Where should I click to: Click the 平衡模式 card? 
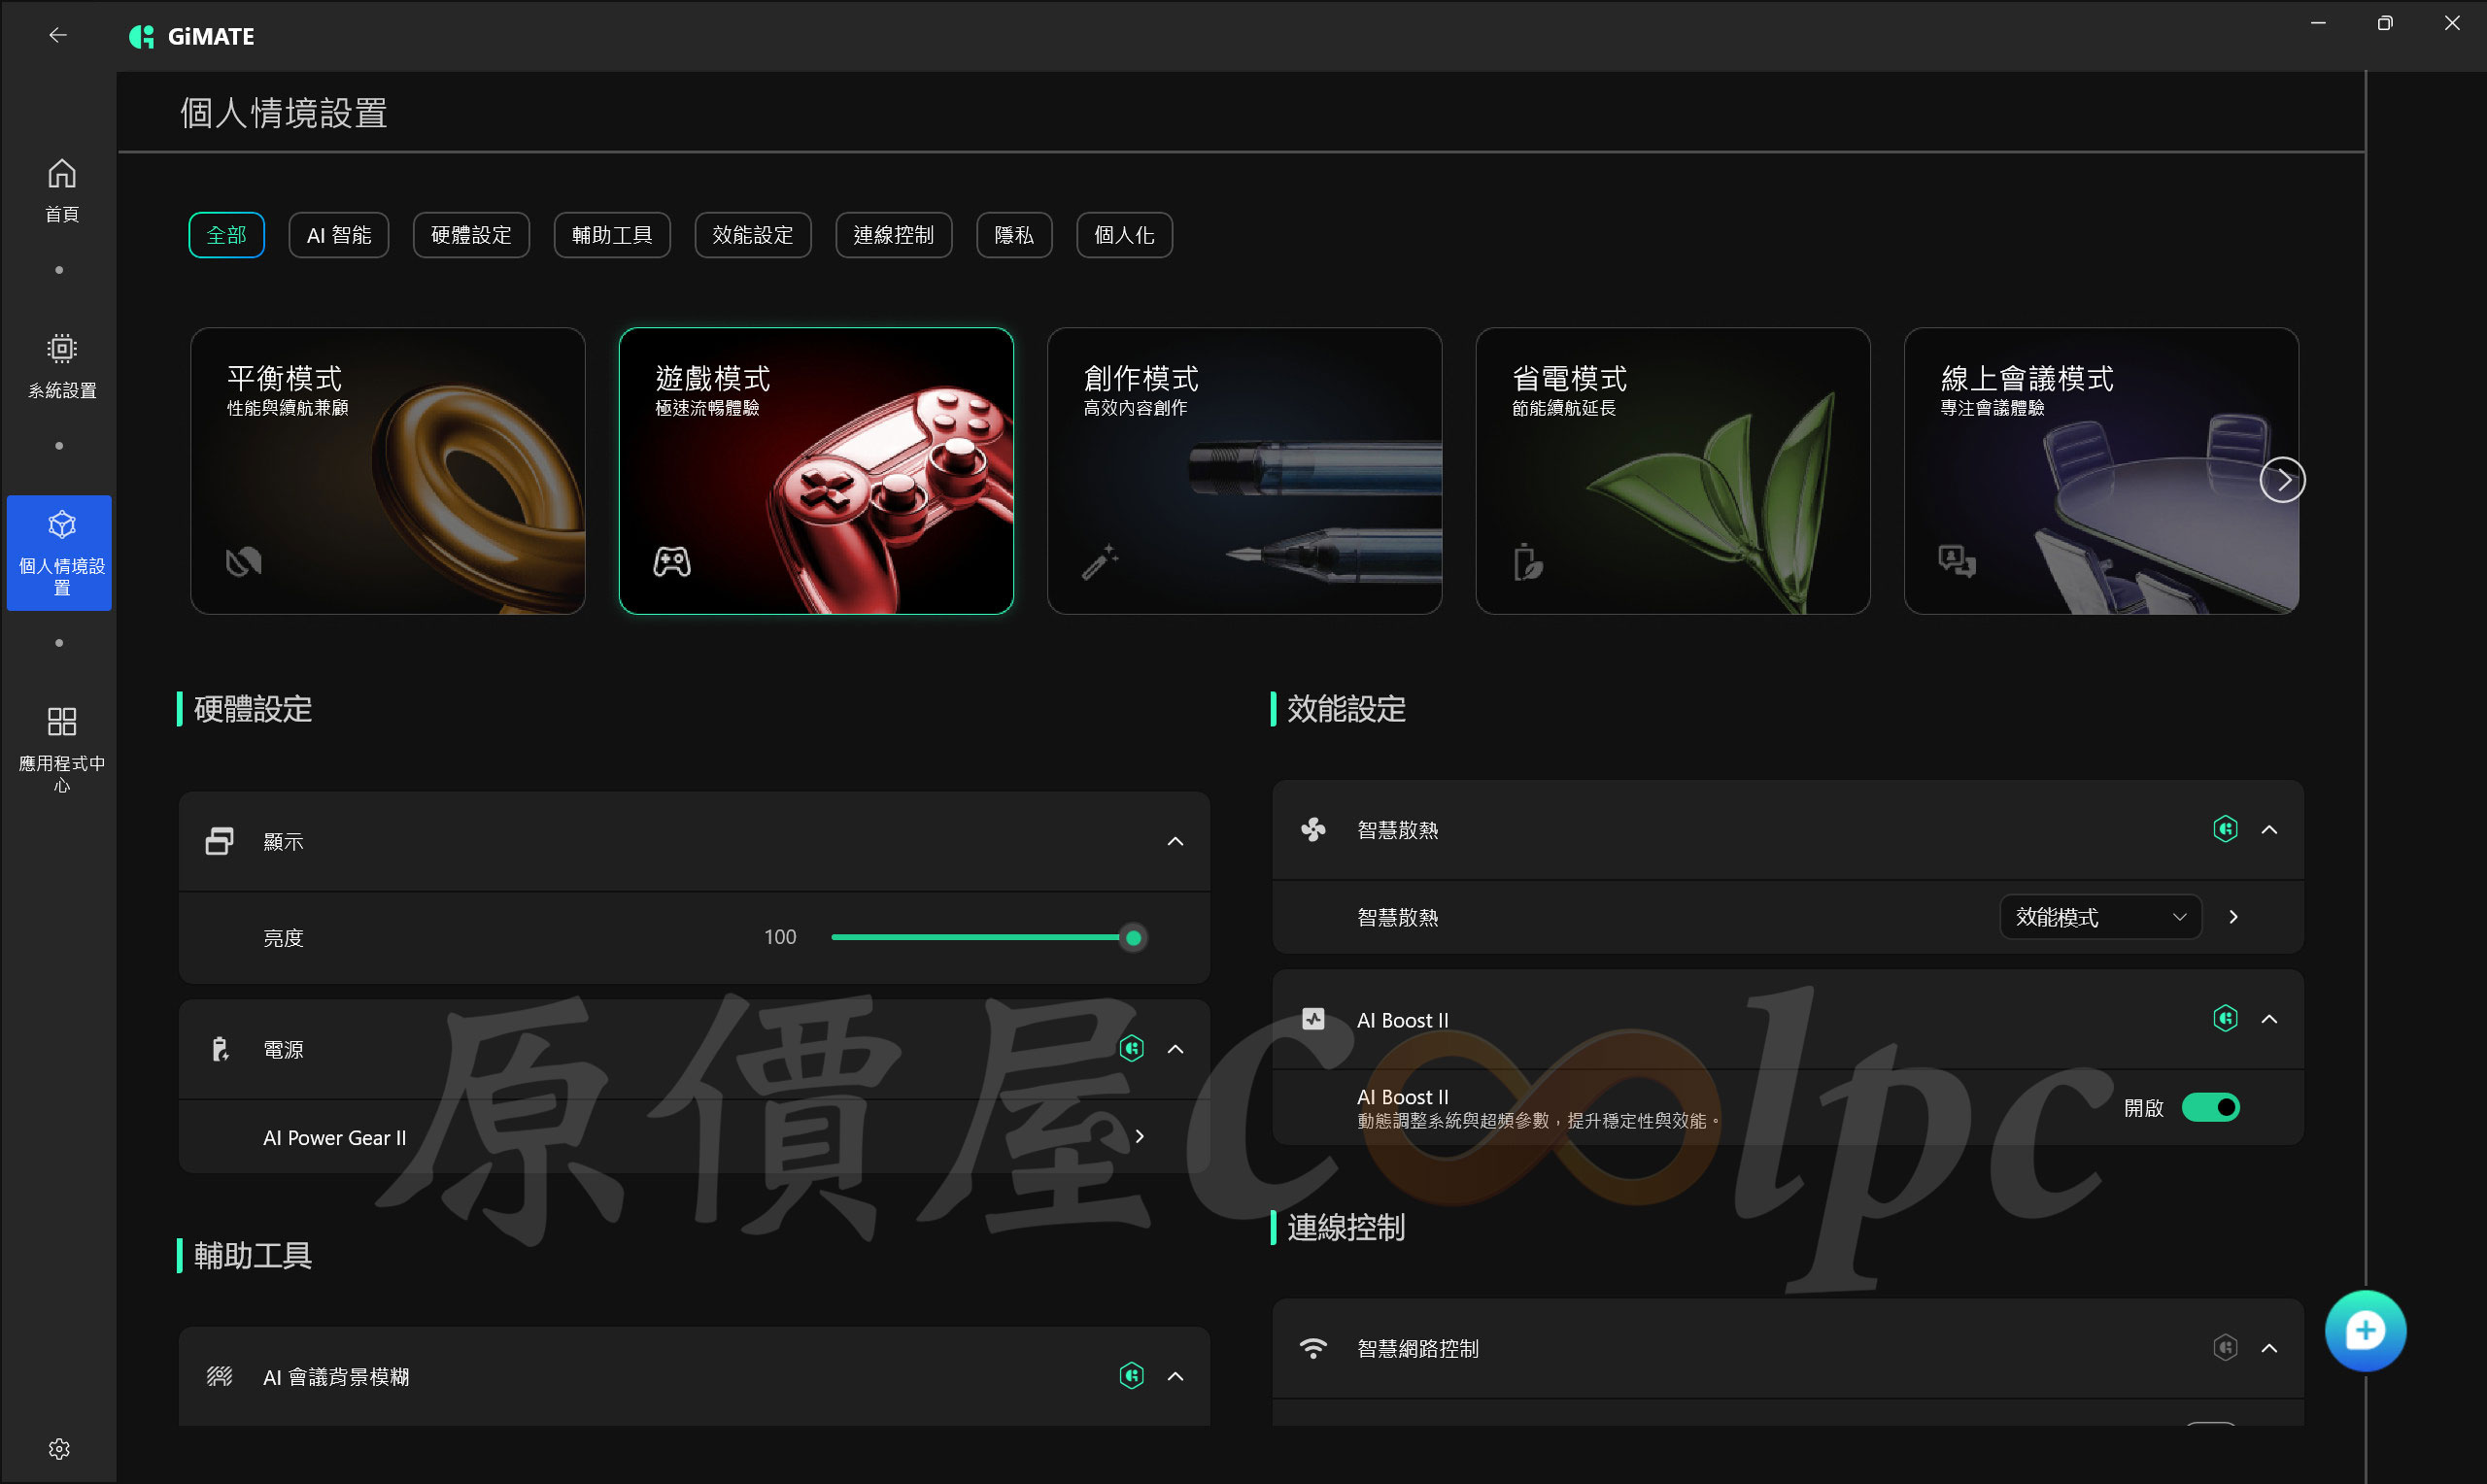click(x=388, y=471)
